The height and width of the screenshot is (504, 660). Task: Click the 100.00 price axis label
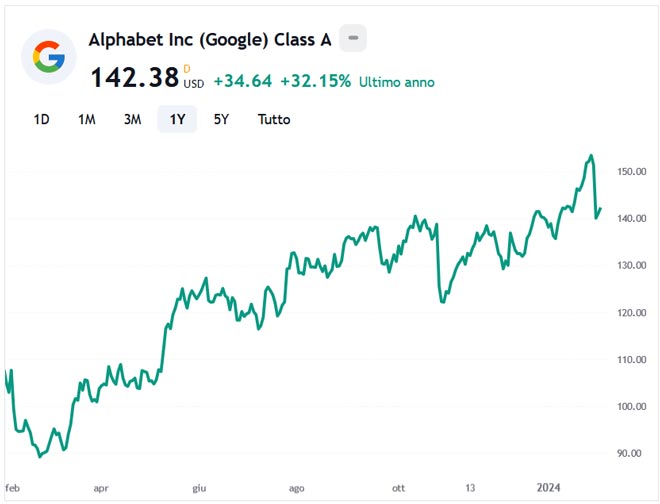click(x=630, y=406)
